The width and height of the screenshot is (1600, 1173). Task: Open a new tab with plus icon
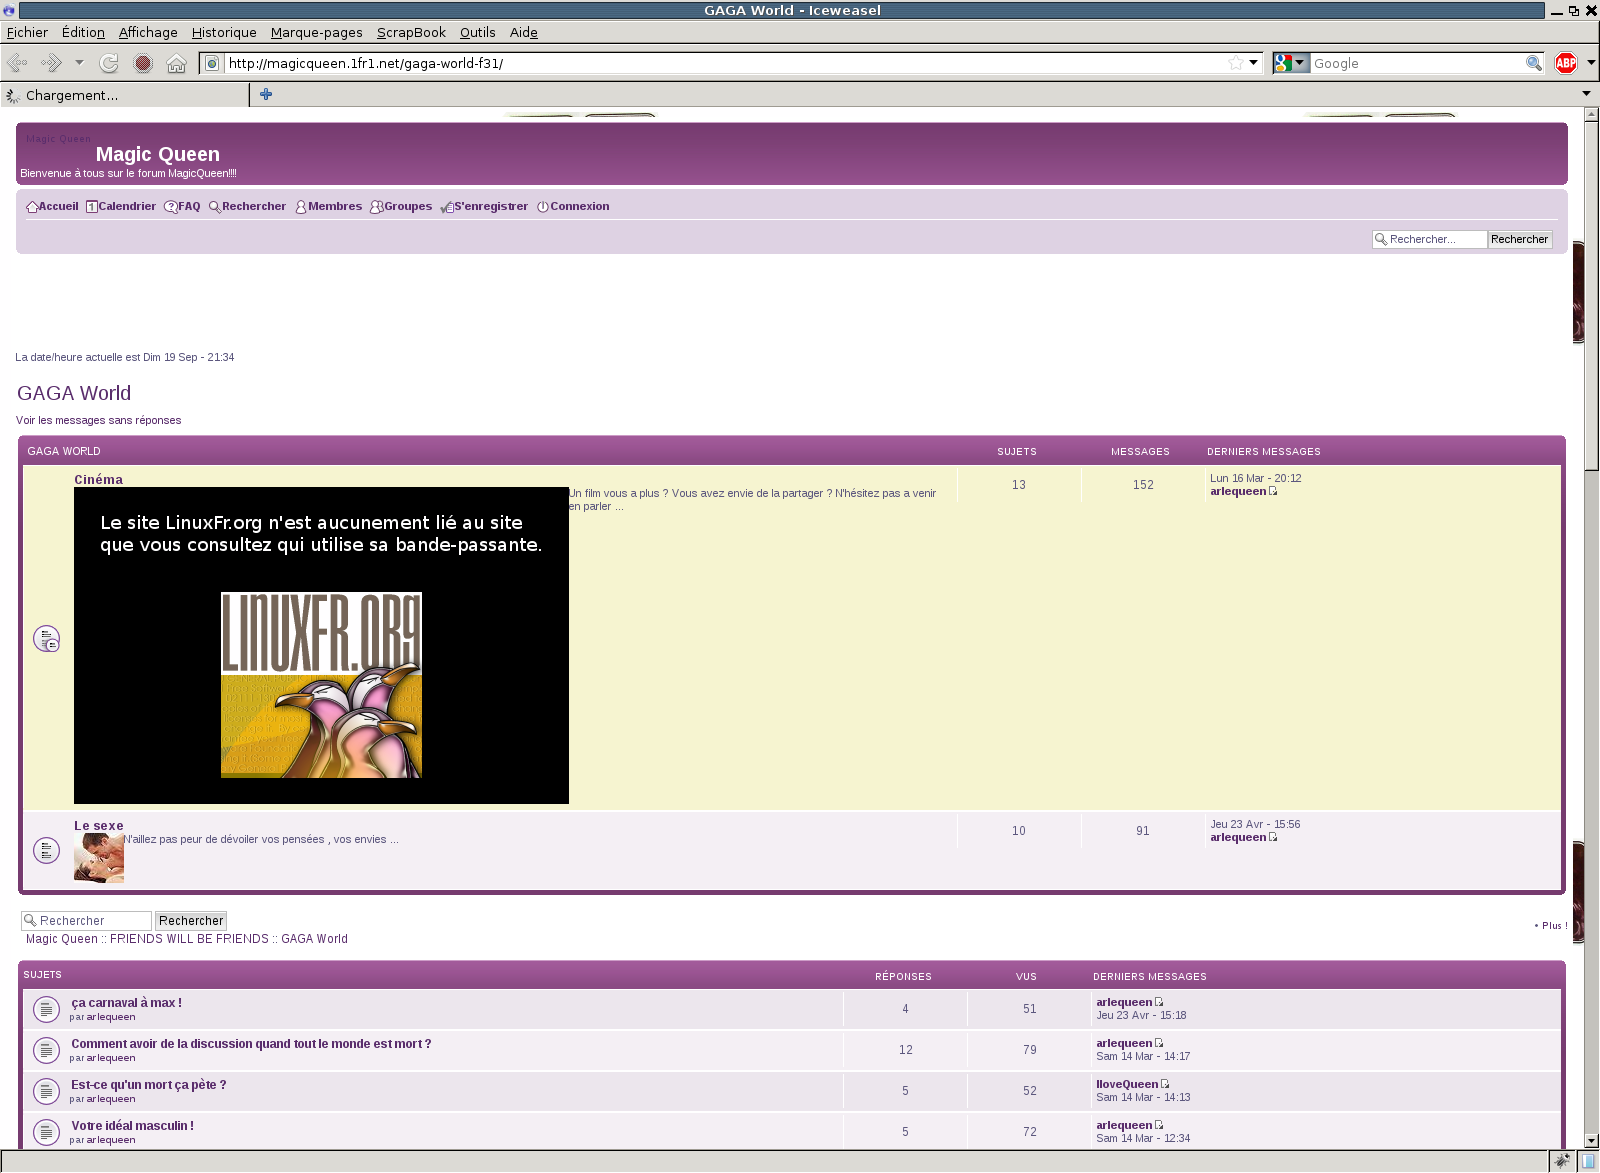[x=266, y=94]
